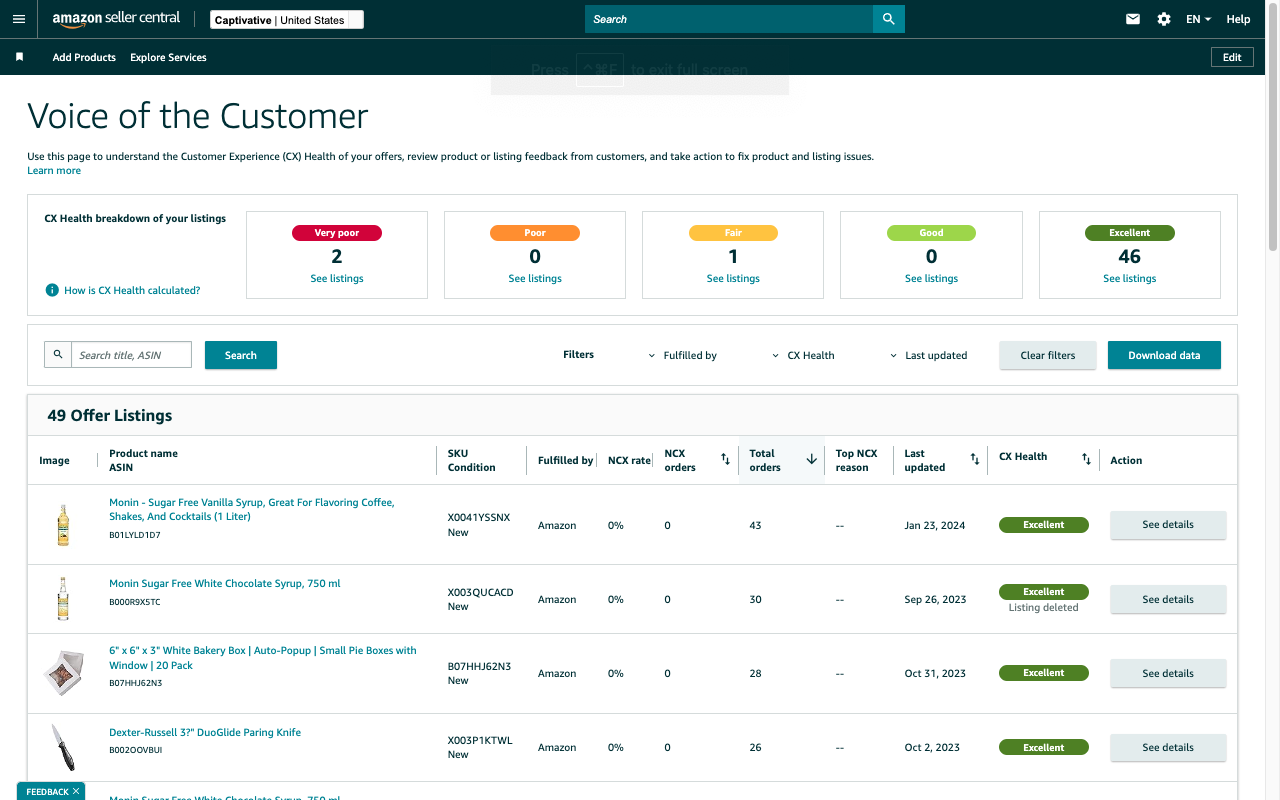This screenshot has height=800, width=1280.
Task: Expand the Last updated filter
Action: pos(929,355)
